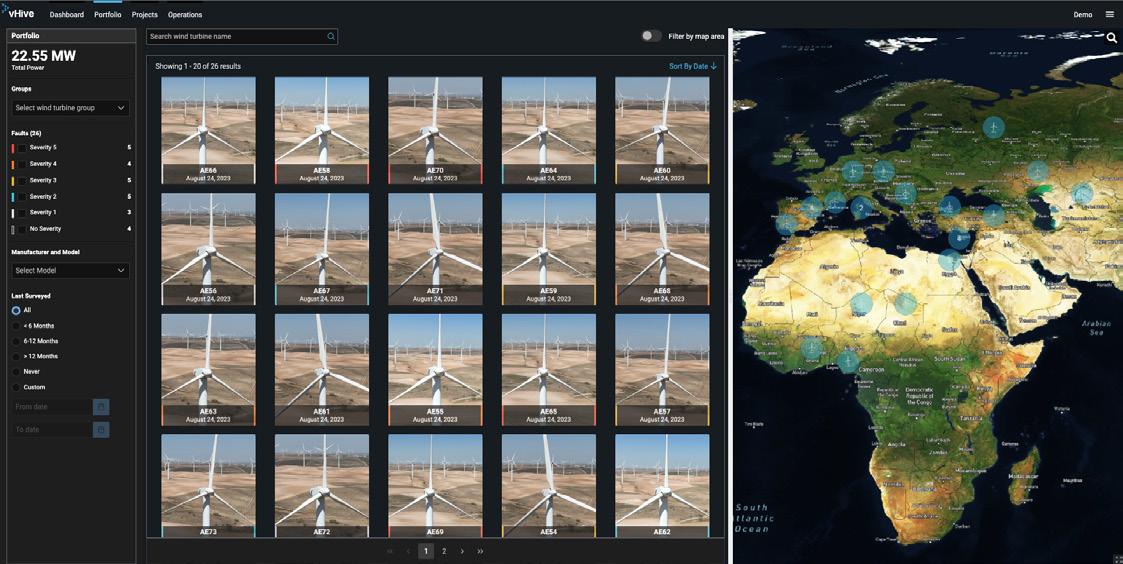The height and width of the screenshot is (564, 1123).
Task: Select the AE63 turbine thumbnail
Action: click(x=208, y=370)
